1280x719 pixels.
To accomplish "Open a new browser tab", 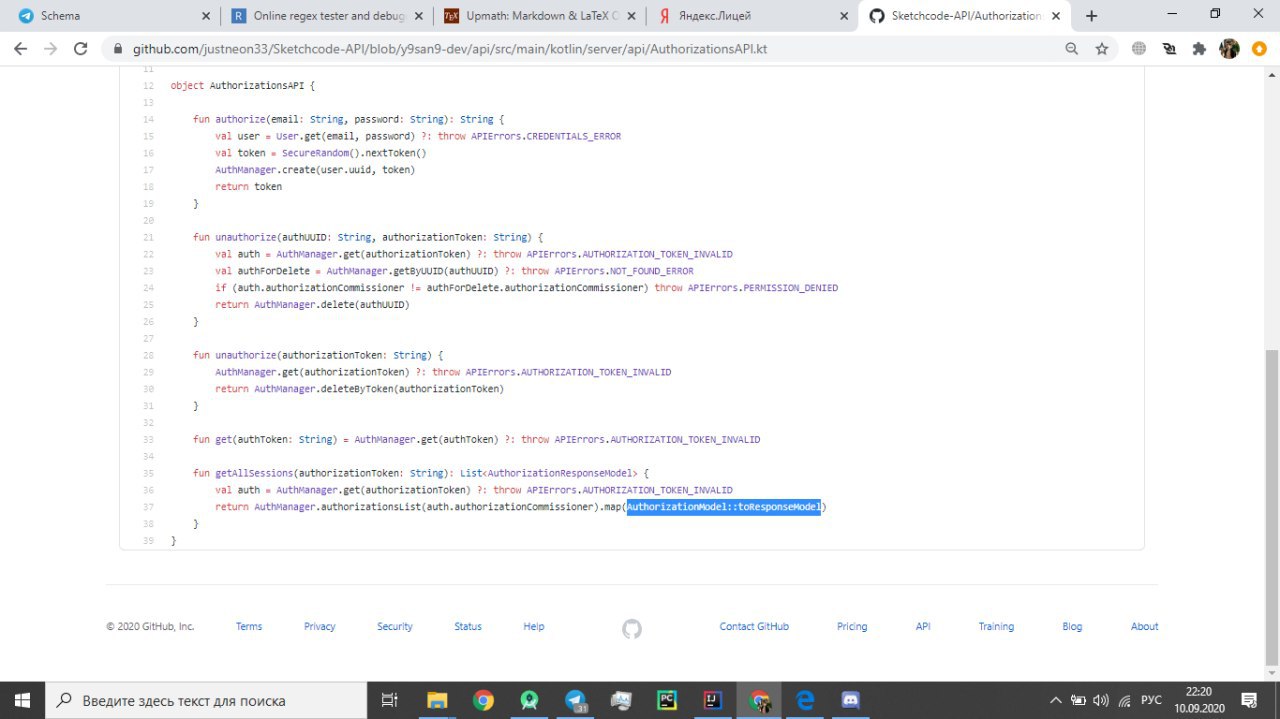I will [x=1091, y=16].
